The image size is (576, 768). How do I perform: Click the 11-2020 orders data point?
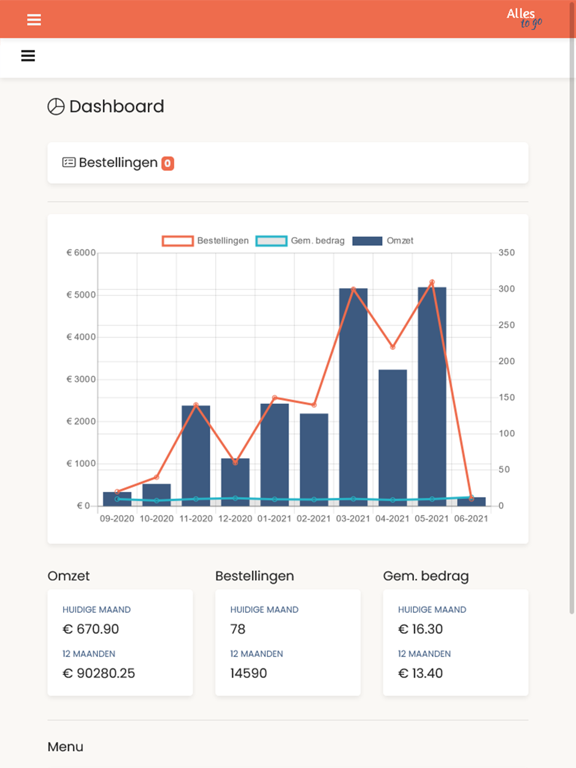[x=196, y=405]
